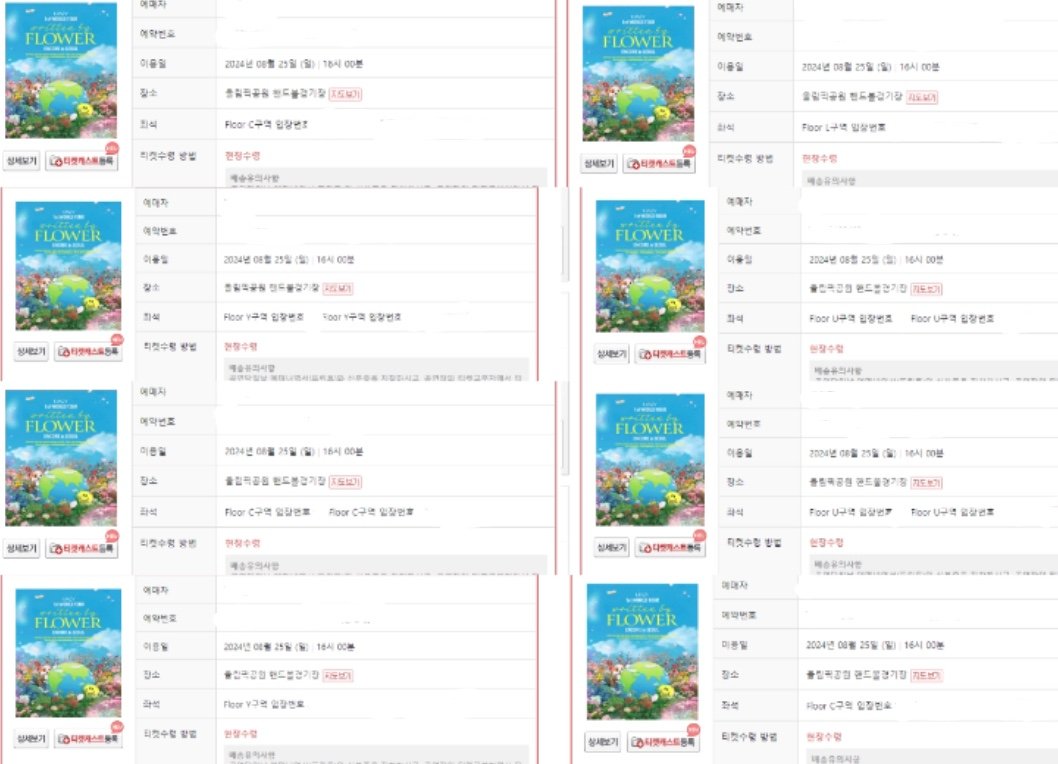Click 현장수령 text in top-left Floor C구역 card
This screenshot has height=764, width=1058.
tap(242, 156)
